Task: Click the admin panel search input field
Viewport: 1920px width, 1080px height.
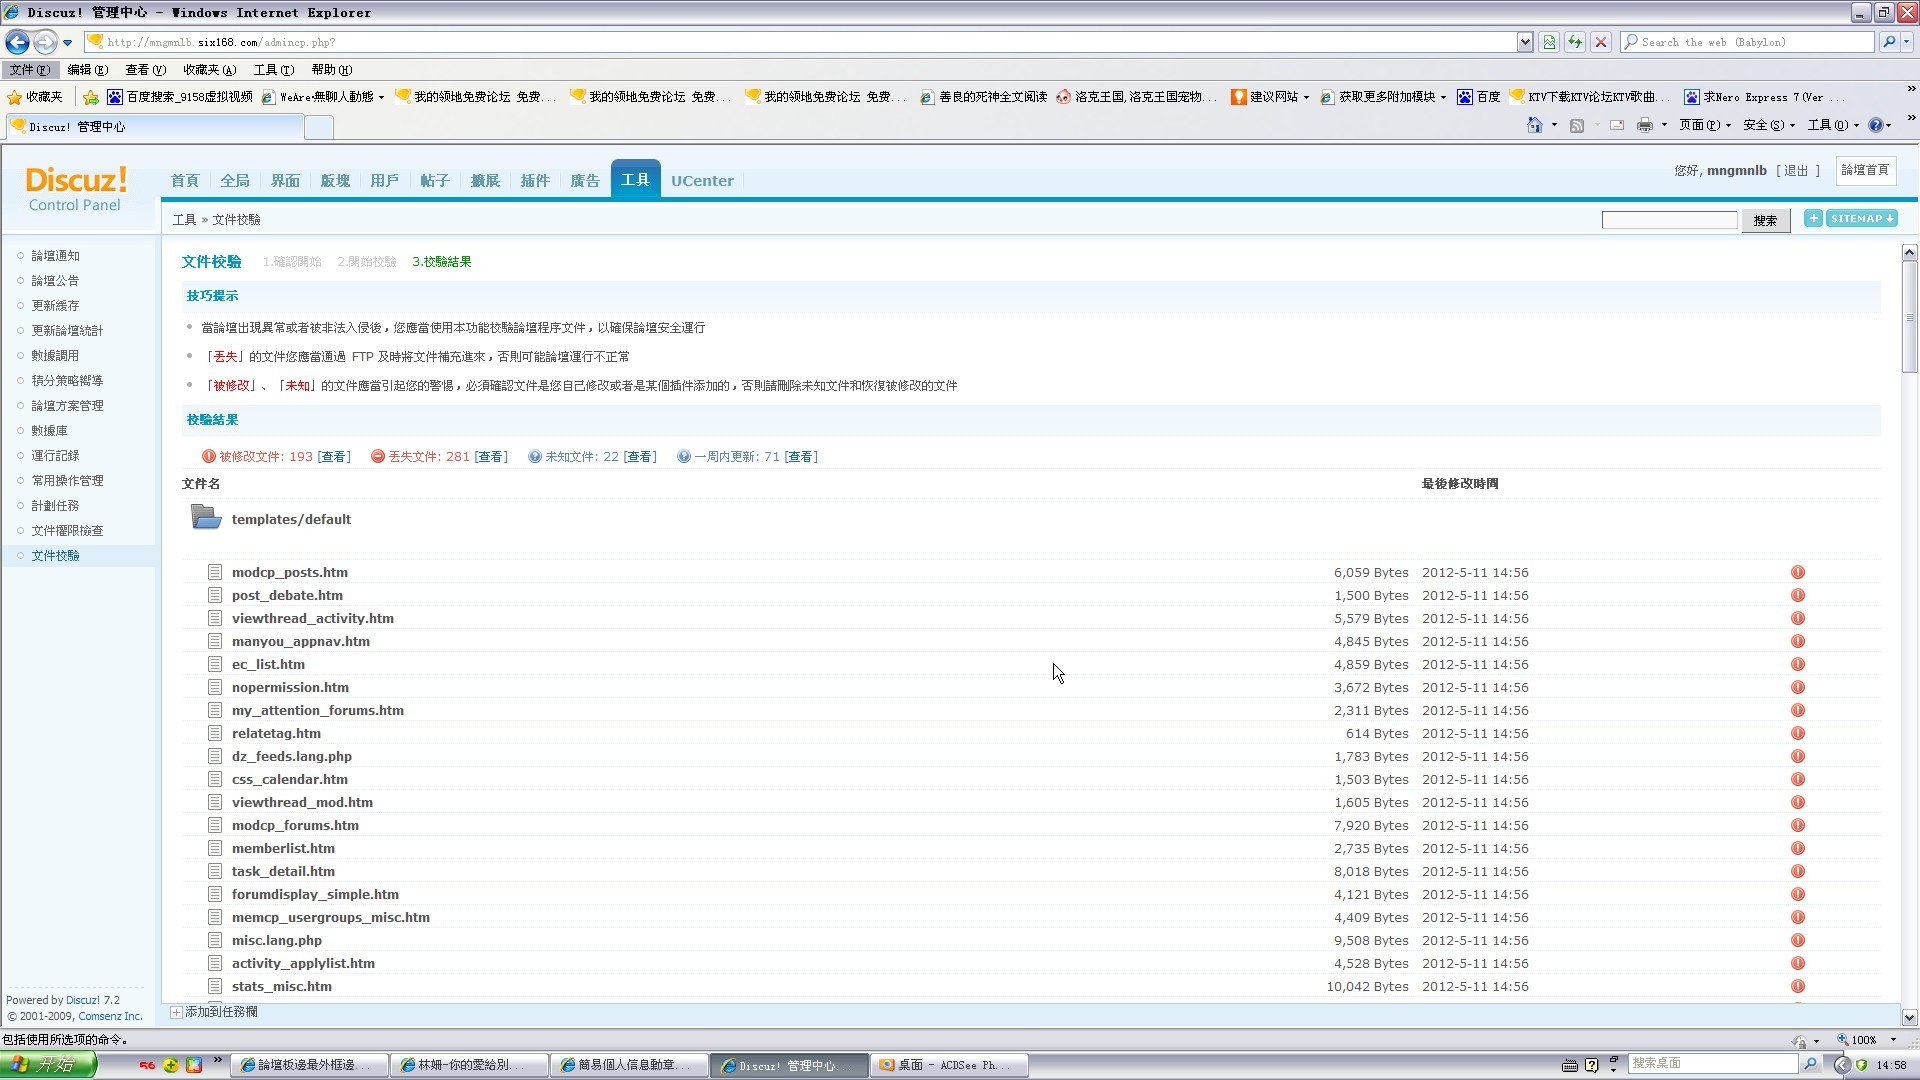Action: [x=1669, y=219]
